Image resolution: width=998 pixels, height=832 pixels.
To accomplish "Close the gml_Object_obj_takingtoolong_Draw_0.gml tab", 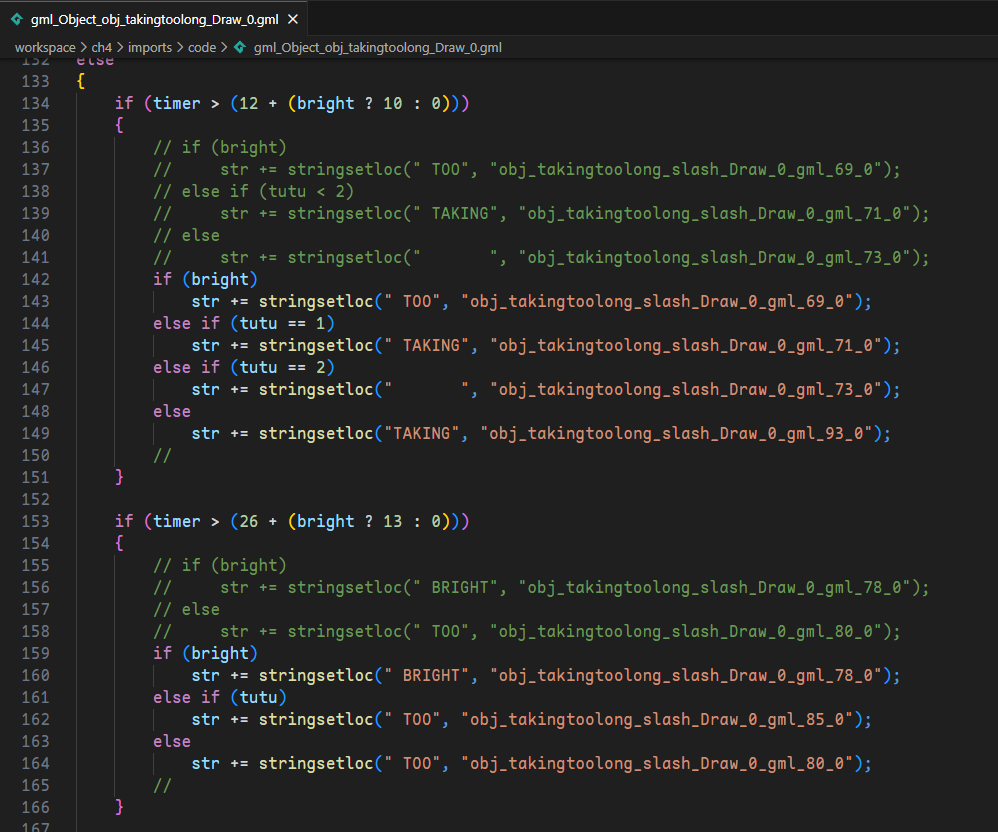I will click(x=293, y=19).
